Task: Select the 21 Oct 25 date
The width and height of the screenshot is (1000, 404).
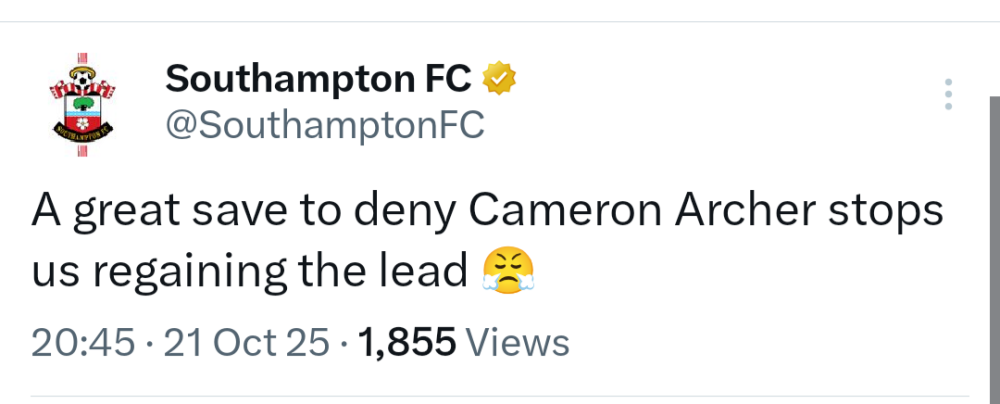Action: pyautogui.click(x=247, y=342)
